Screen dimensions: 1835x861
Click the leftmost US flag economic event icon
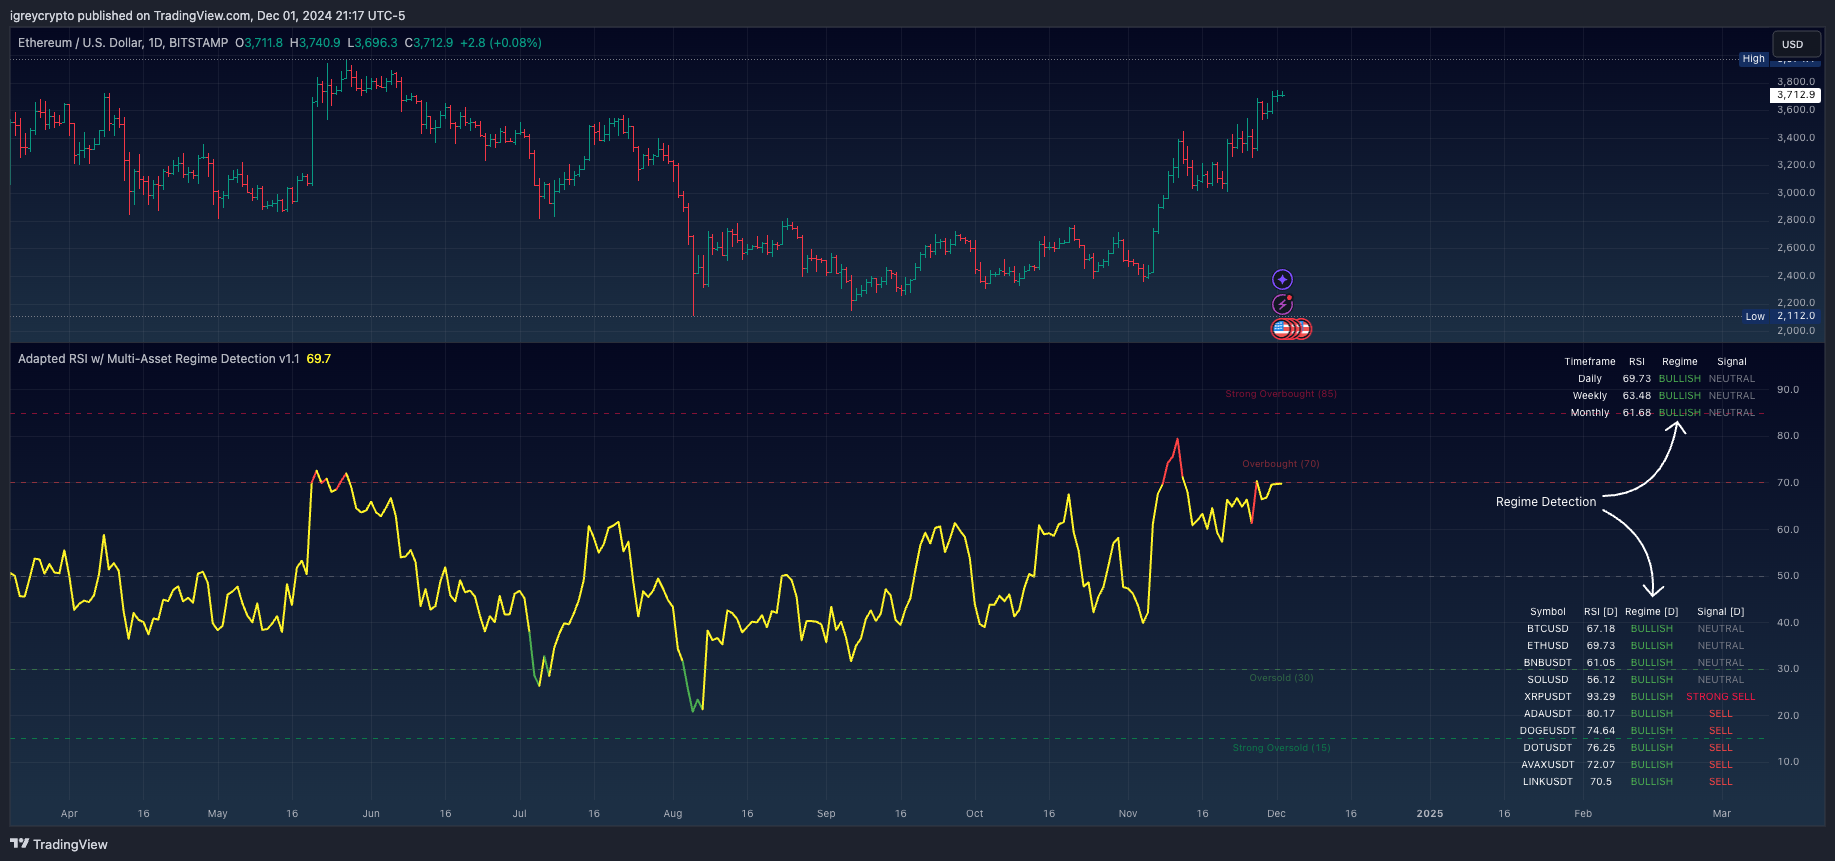1281,328
